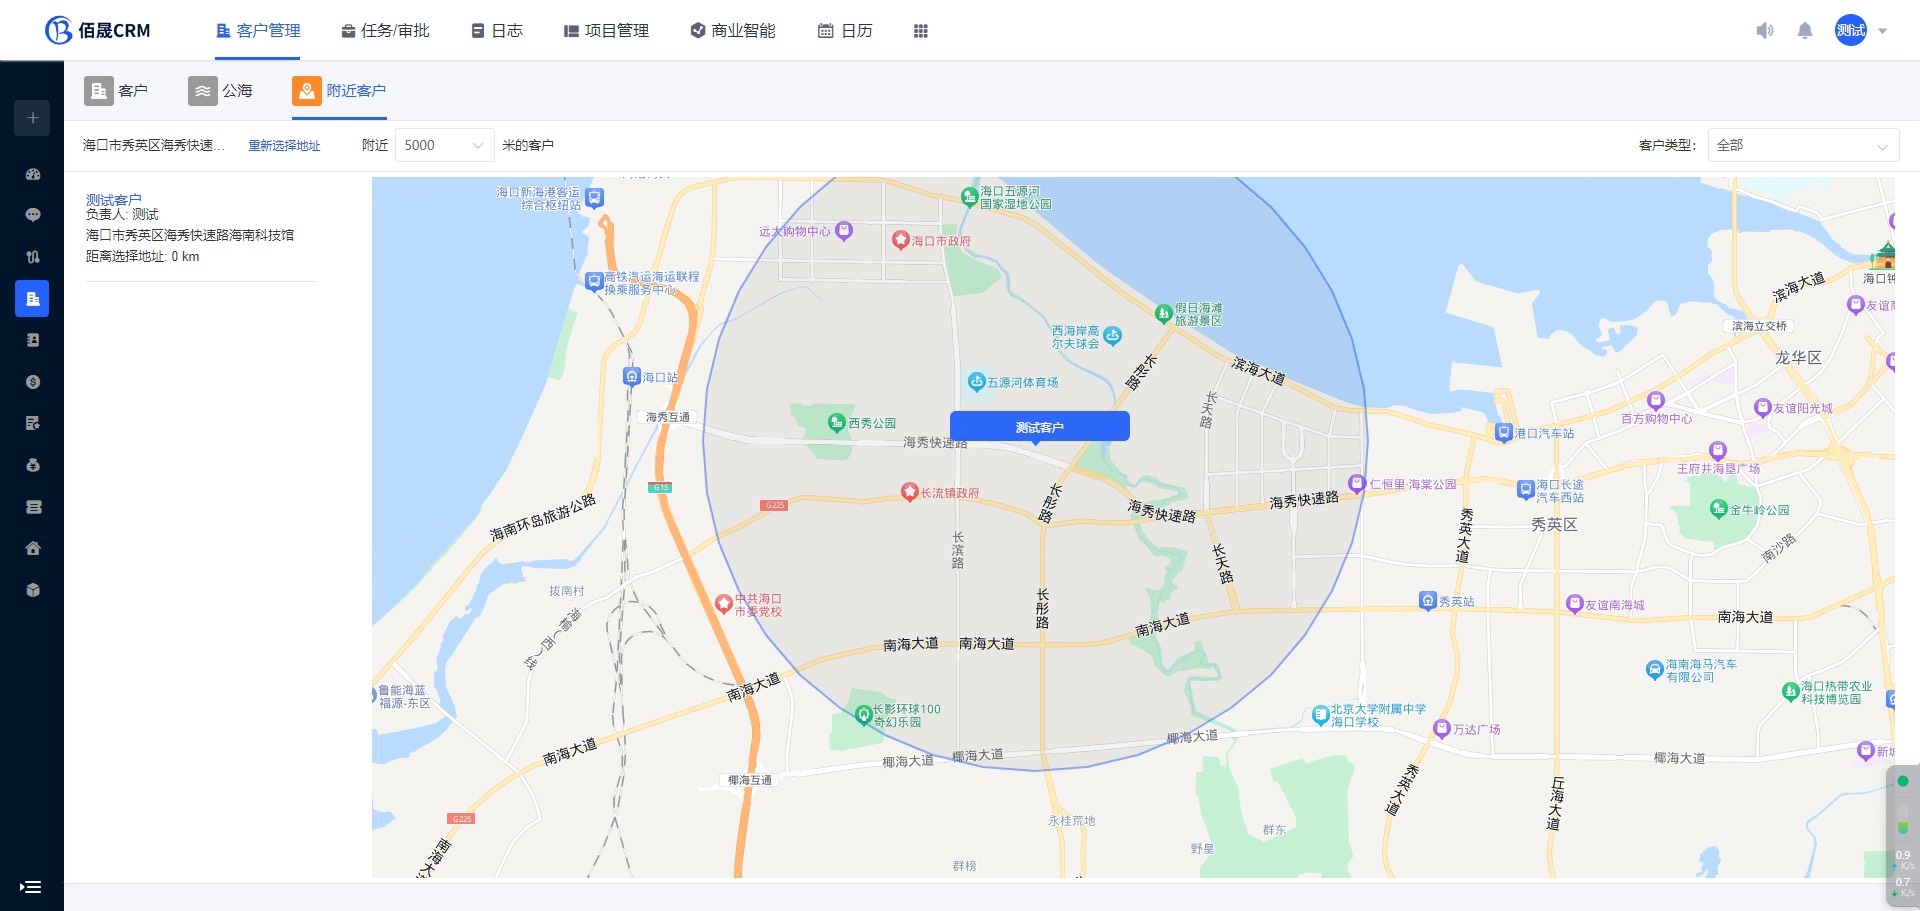1920x911 pixels.
Task: Open the stacked cards icon in sidebar
Action: pyautogui.click(x=33, y=507)
